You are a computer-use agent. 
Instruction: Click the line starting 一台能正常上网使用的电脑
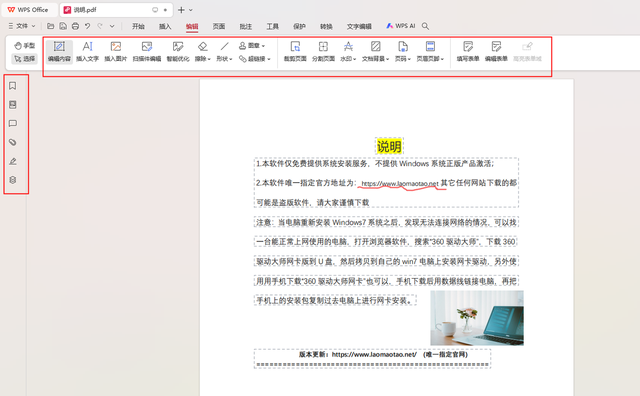coord(386,242)
